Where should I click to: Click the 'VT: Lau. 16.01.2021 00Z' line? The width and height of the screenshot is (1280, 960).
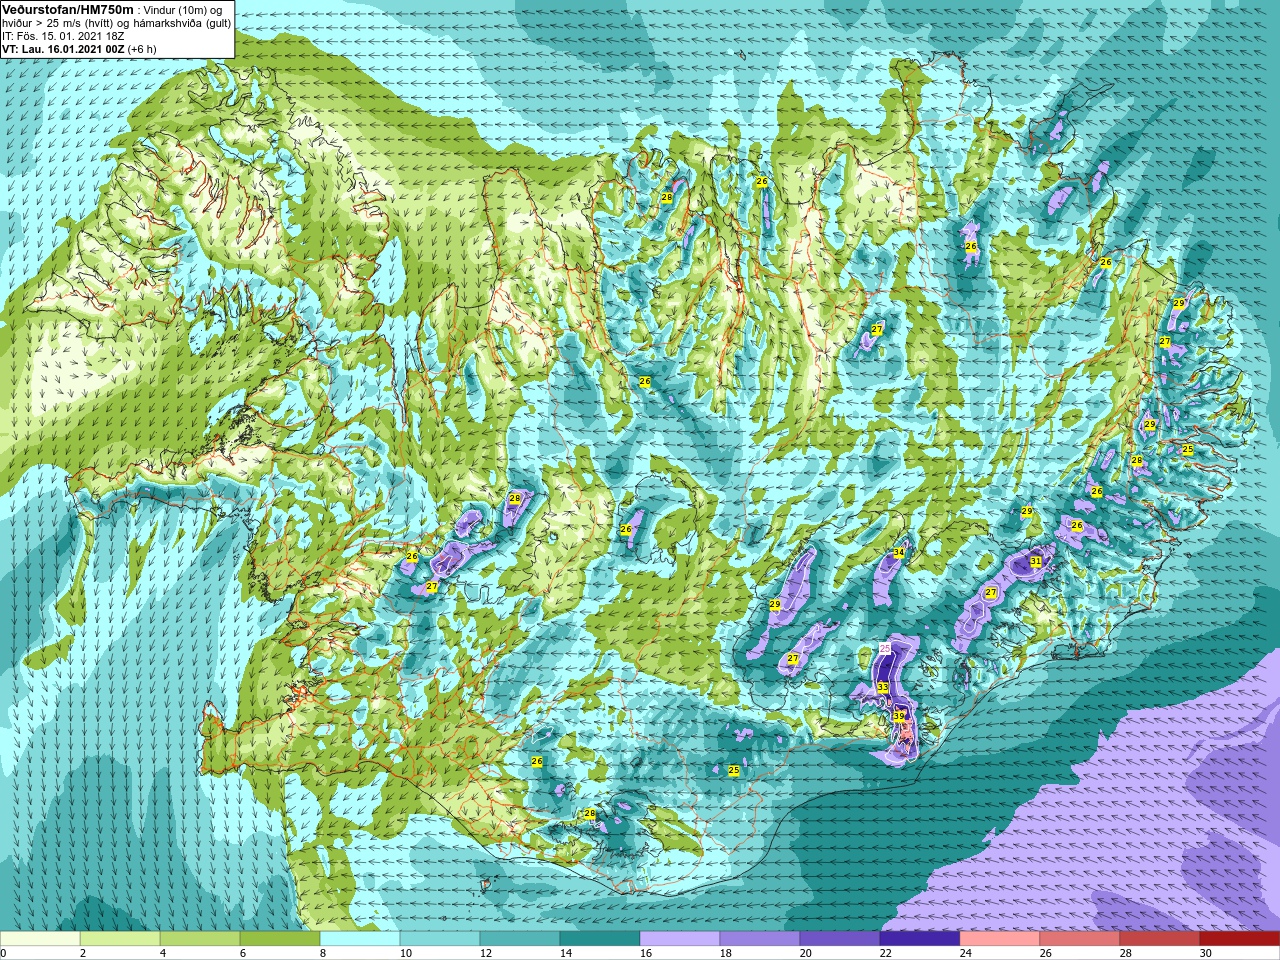tap(63, 48)
